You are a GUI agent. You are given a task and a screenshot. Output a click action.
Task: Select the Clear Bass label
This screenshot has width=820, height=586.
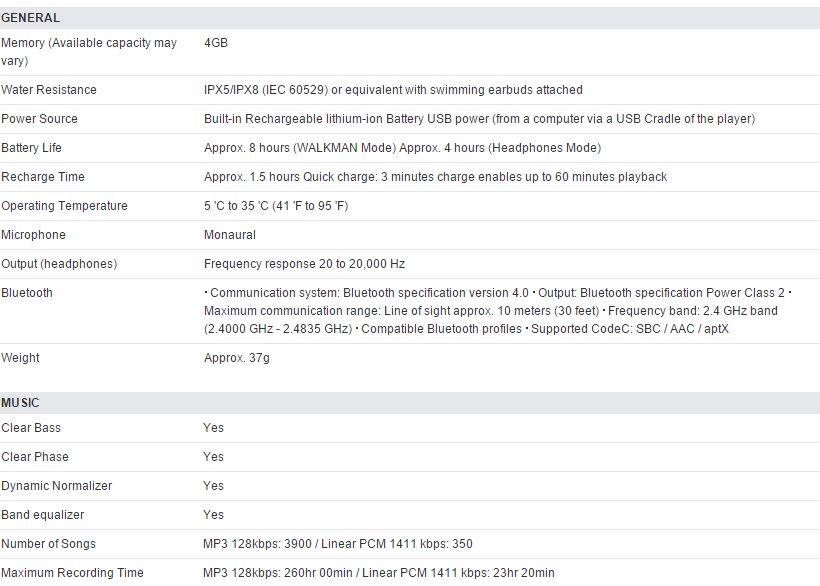(31, 428)
